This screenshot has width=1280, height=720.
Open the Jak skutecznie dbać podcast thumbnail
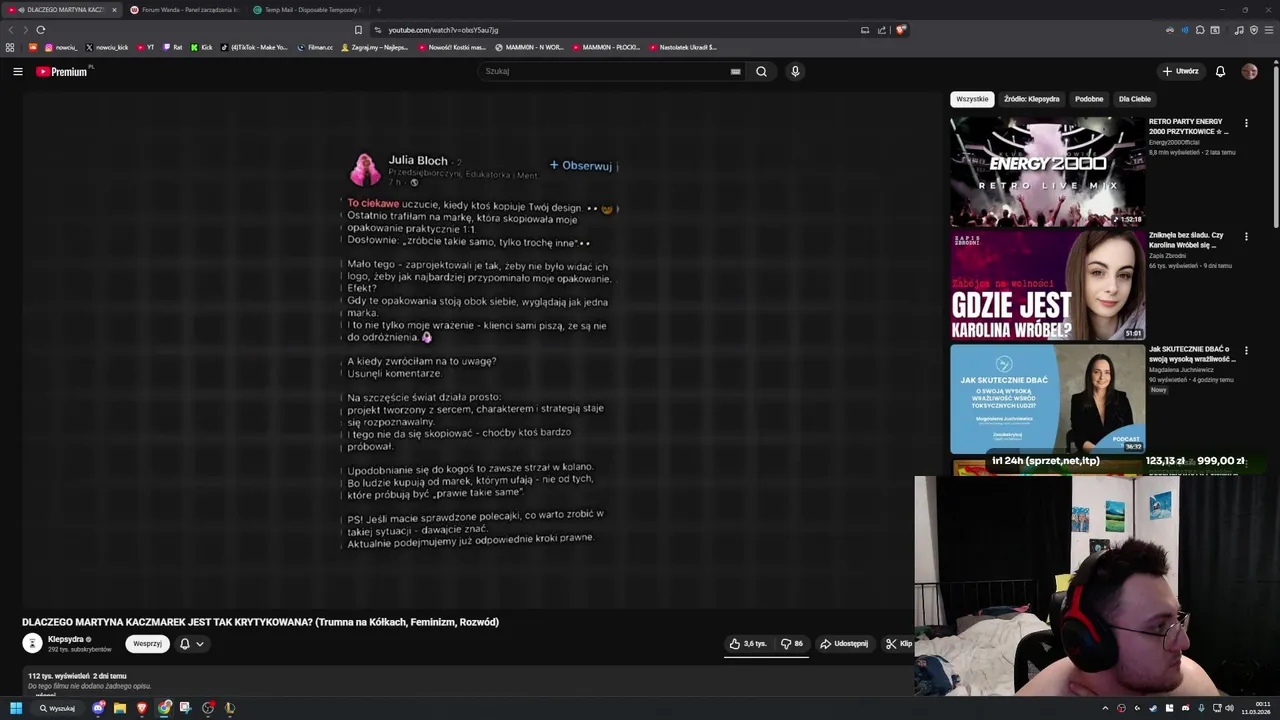pos(1047,399)
